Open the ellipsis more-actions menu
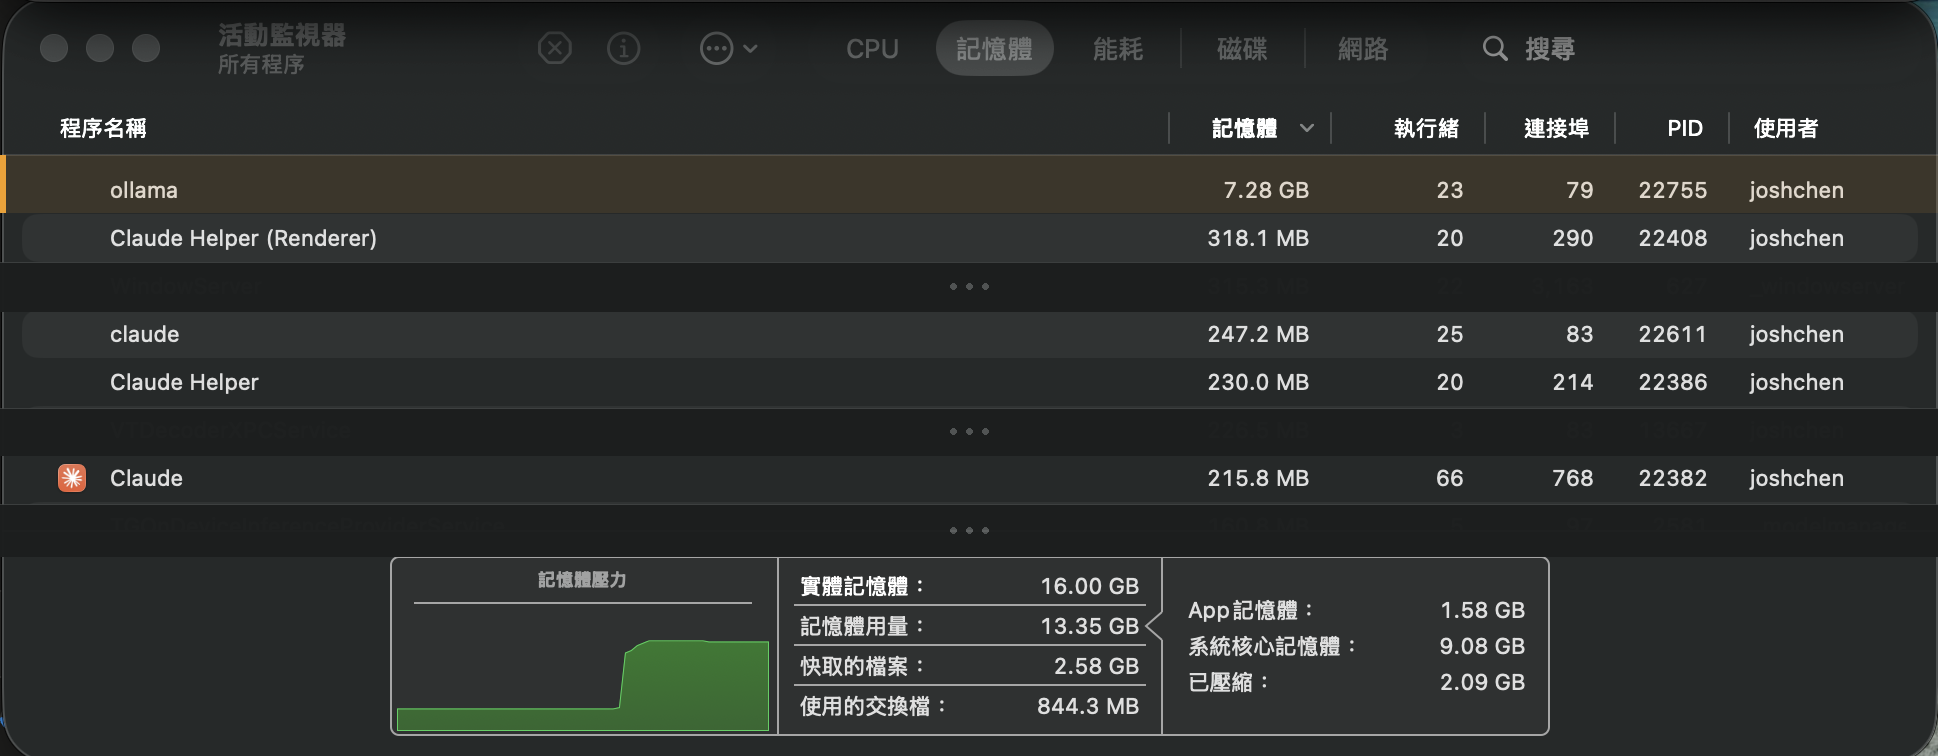Screen dimensions: 1938x756 coord(728,48)
